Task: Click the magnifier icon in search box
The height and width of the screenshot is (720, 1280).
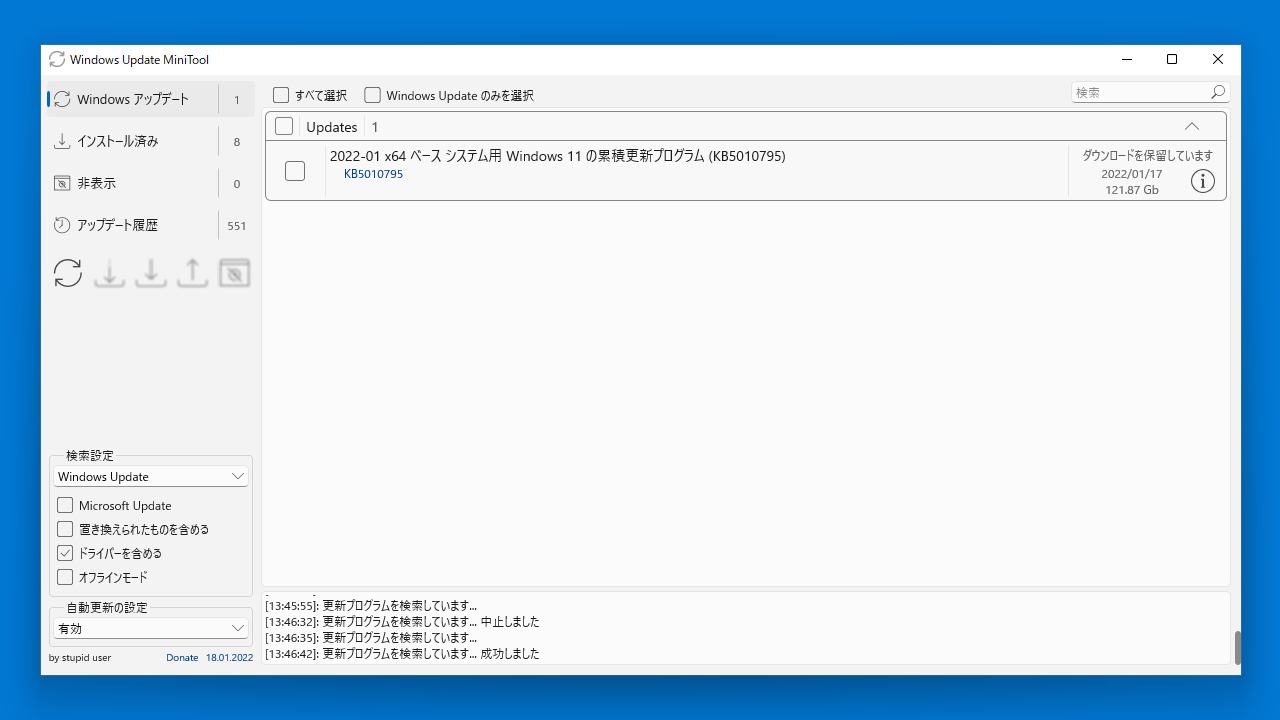Action: tap(1217, 92)
